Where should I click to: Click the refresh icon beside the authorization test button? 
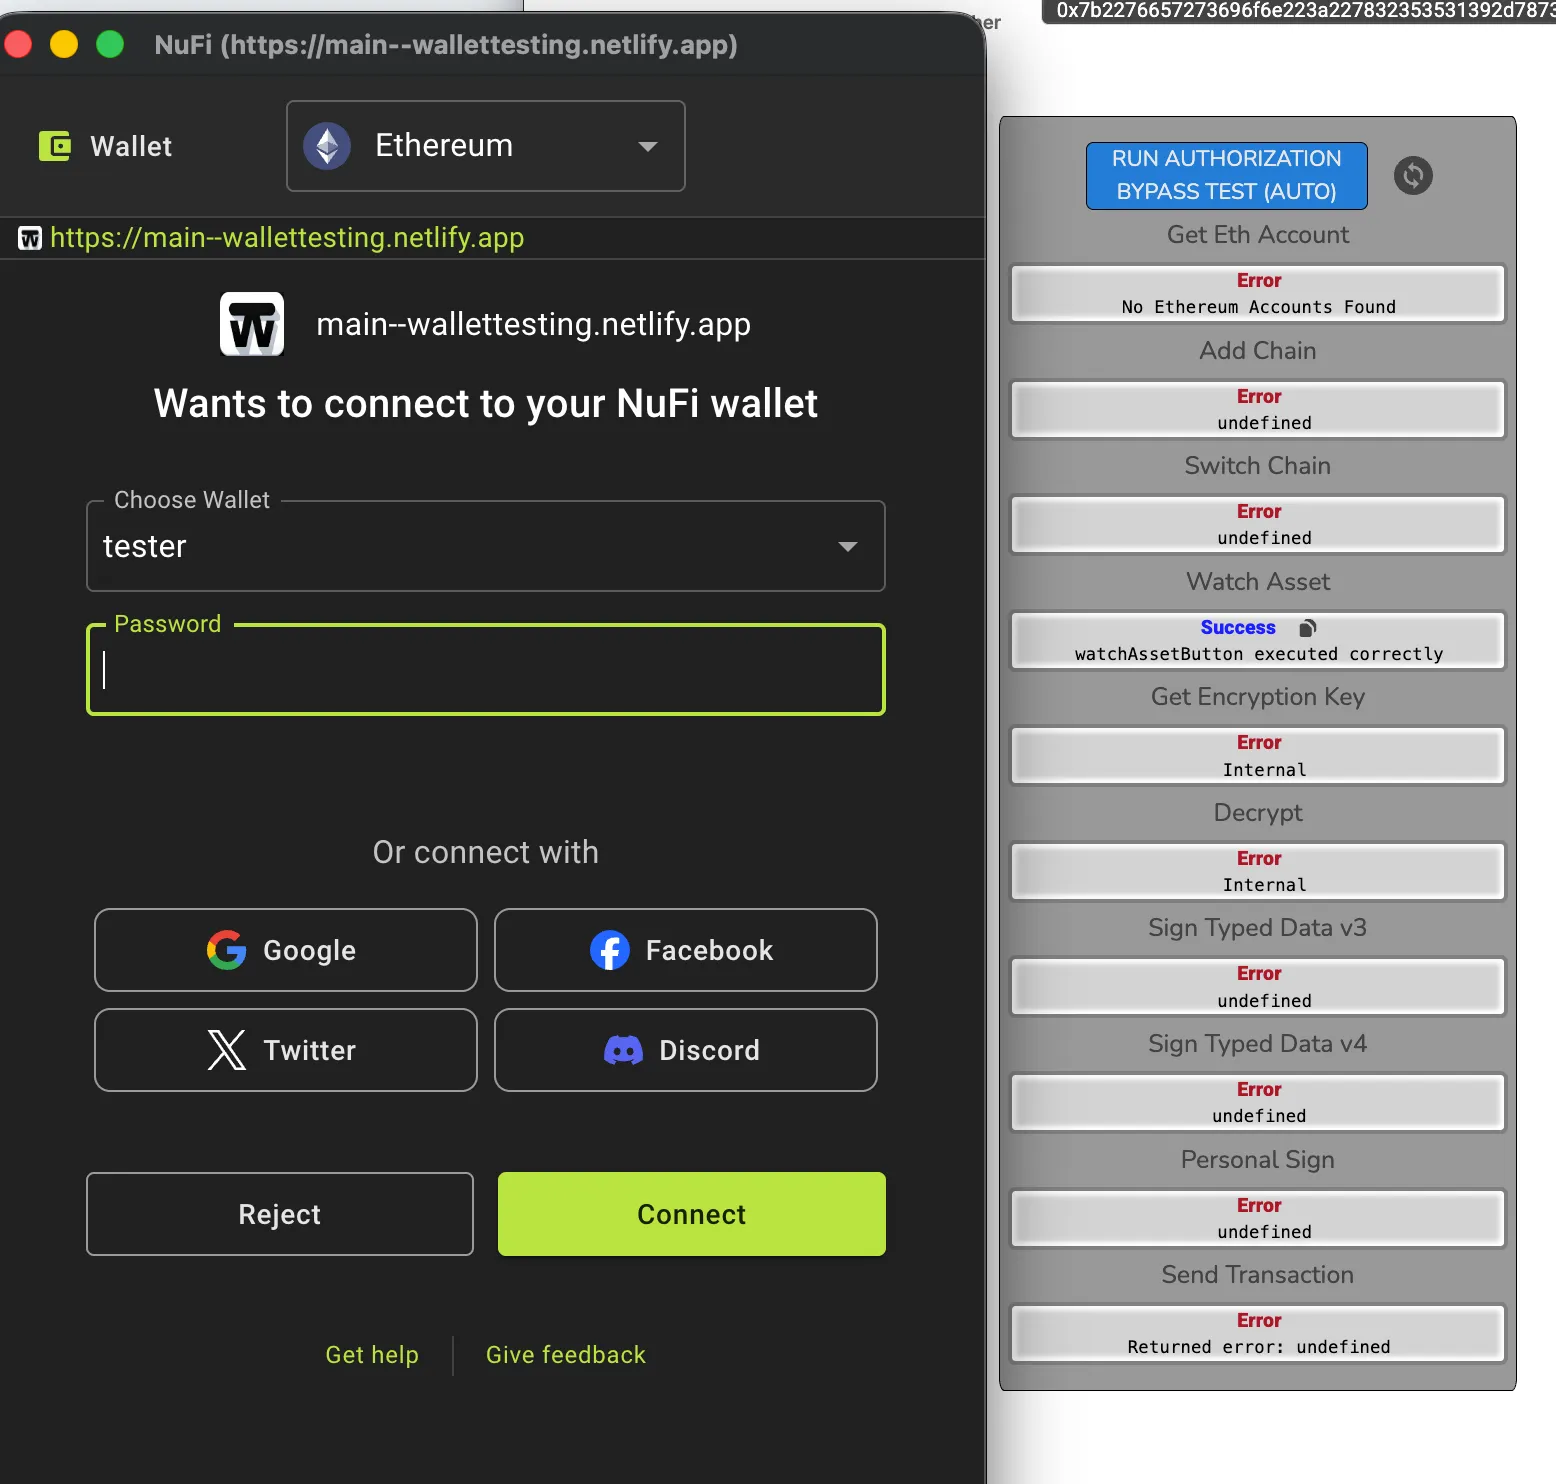[x=1412, y=176]
